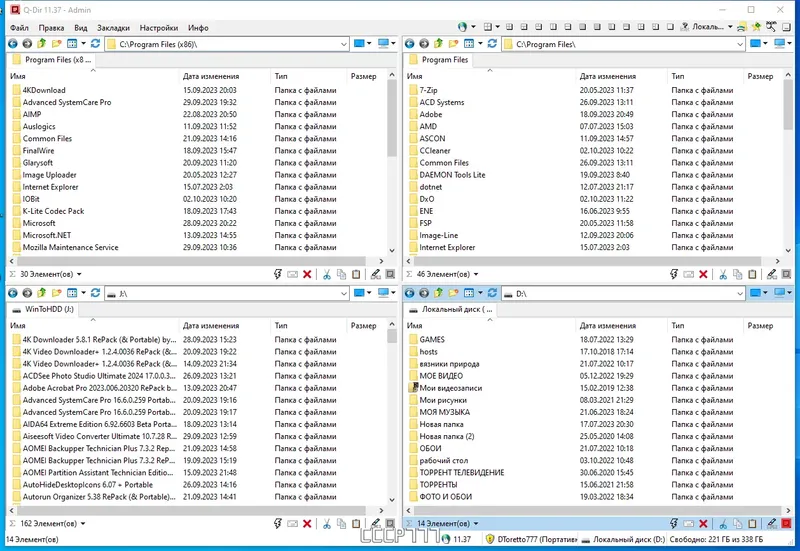
Task: Open the Правка menu
Action: click(51, 28)
